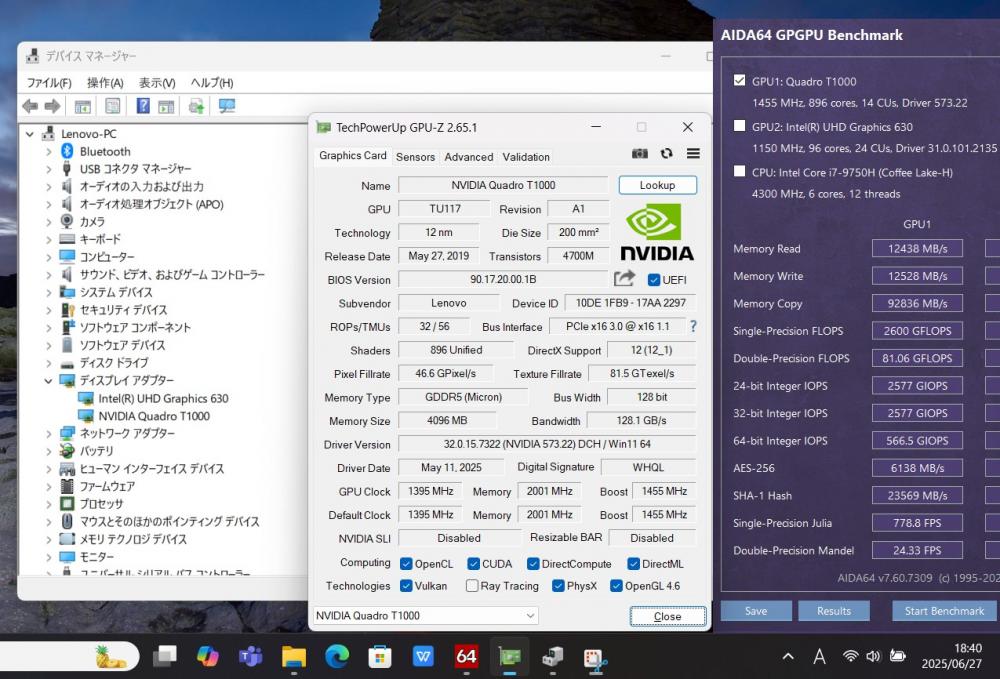The image size is (1000, 679).
Task: Expand the キーボード tree node
Action: pyautogui.click(x=48, y=240)
